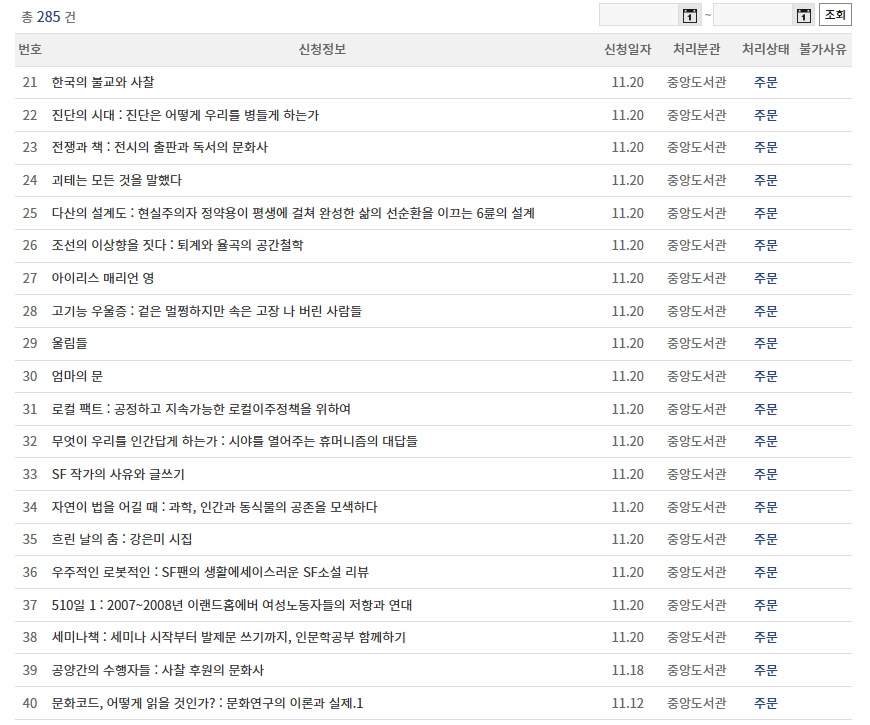870x725 pixels.
Task: Click the 조회 search button
Action: tap(834, 14)
